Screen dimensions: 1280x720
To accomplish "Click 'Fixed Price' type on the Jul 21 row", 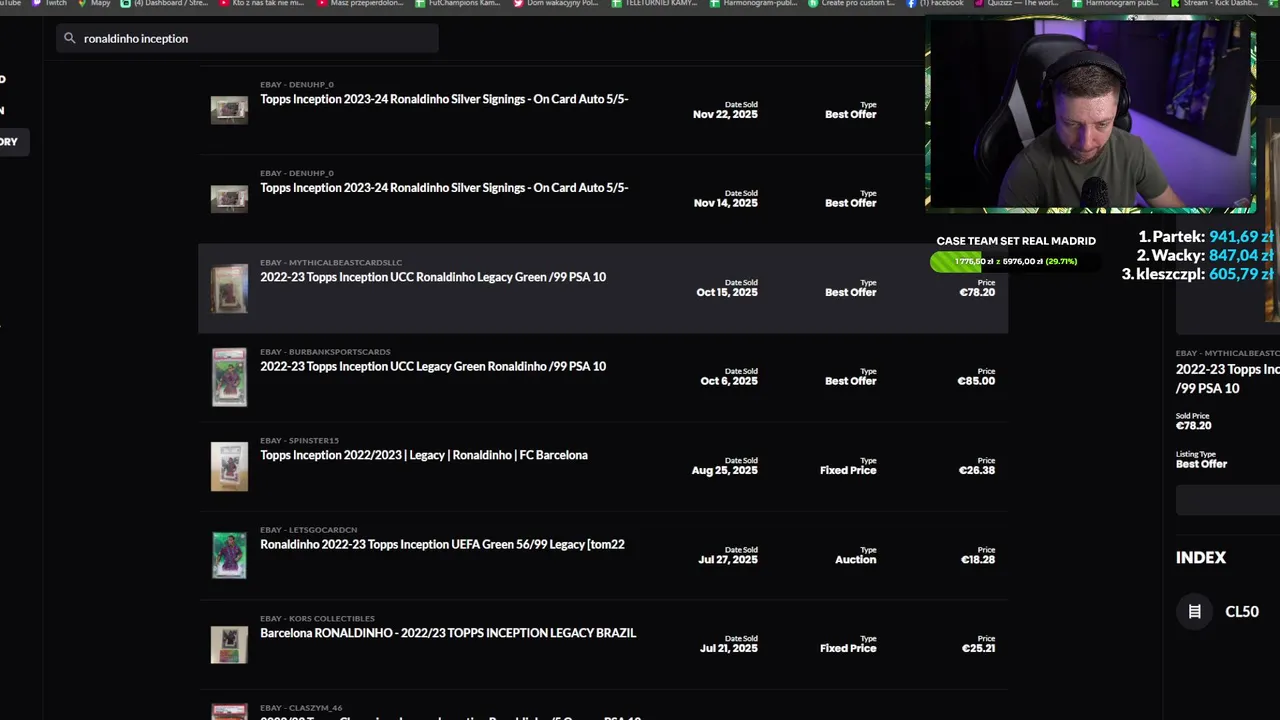I will pyautogui.click(x=848, y=648).
